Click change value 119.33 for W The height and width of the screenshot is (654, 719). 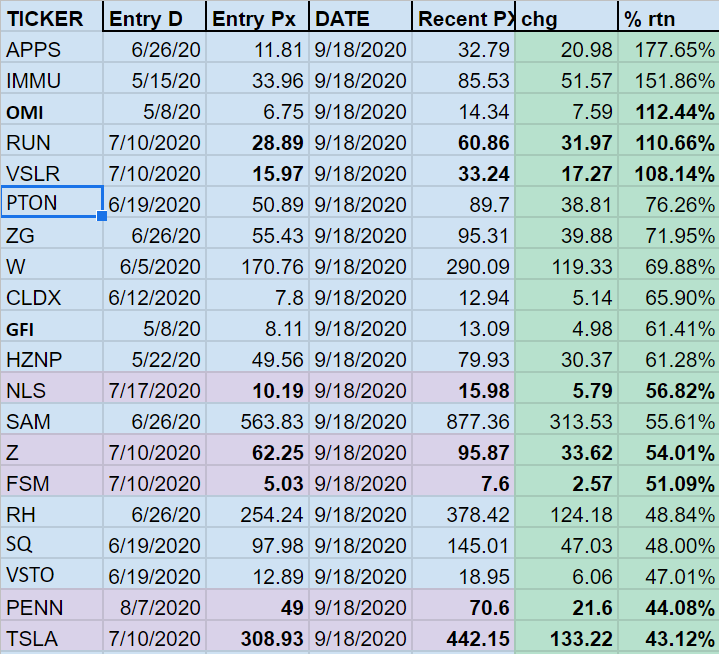[566, 265]
